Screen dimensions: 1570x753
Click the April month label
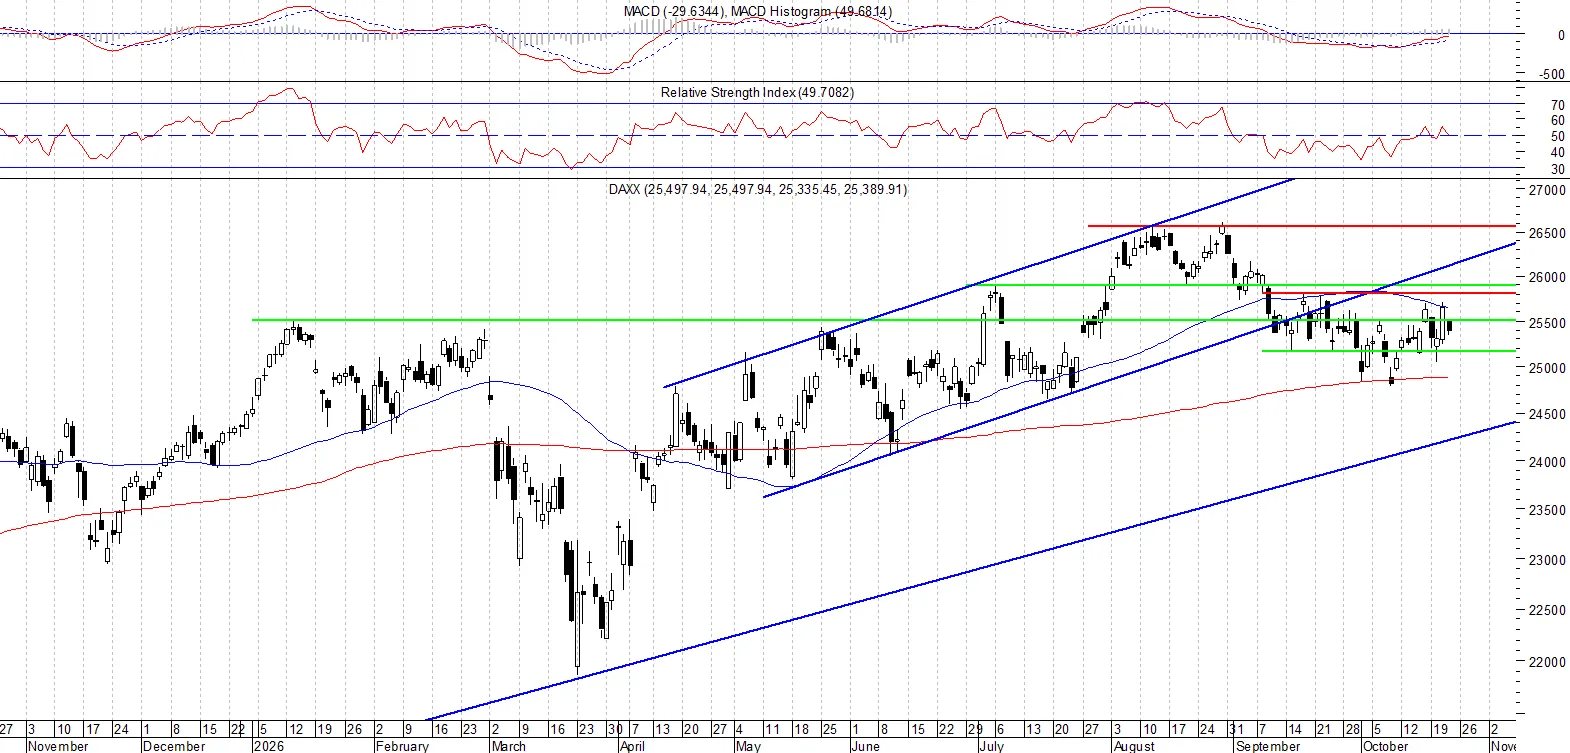click(x=632, y=746)
